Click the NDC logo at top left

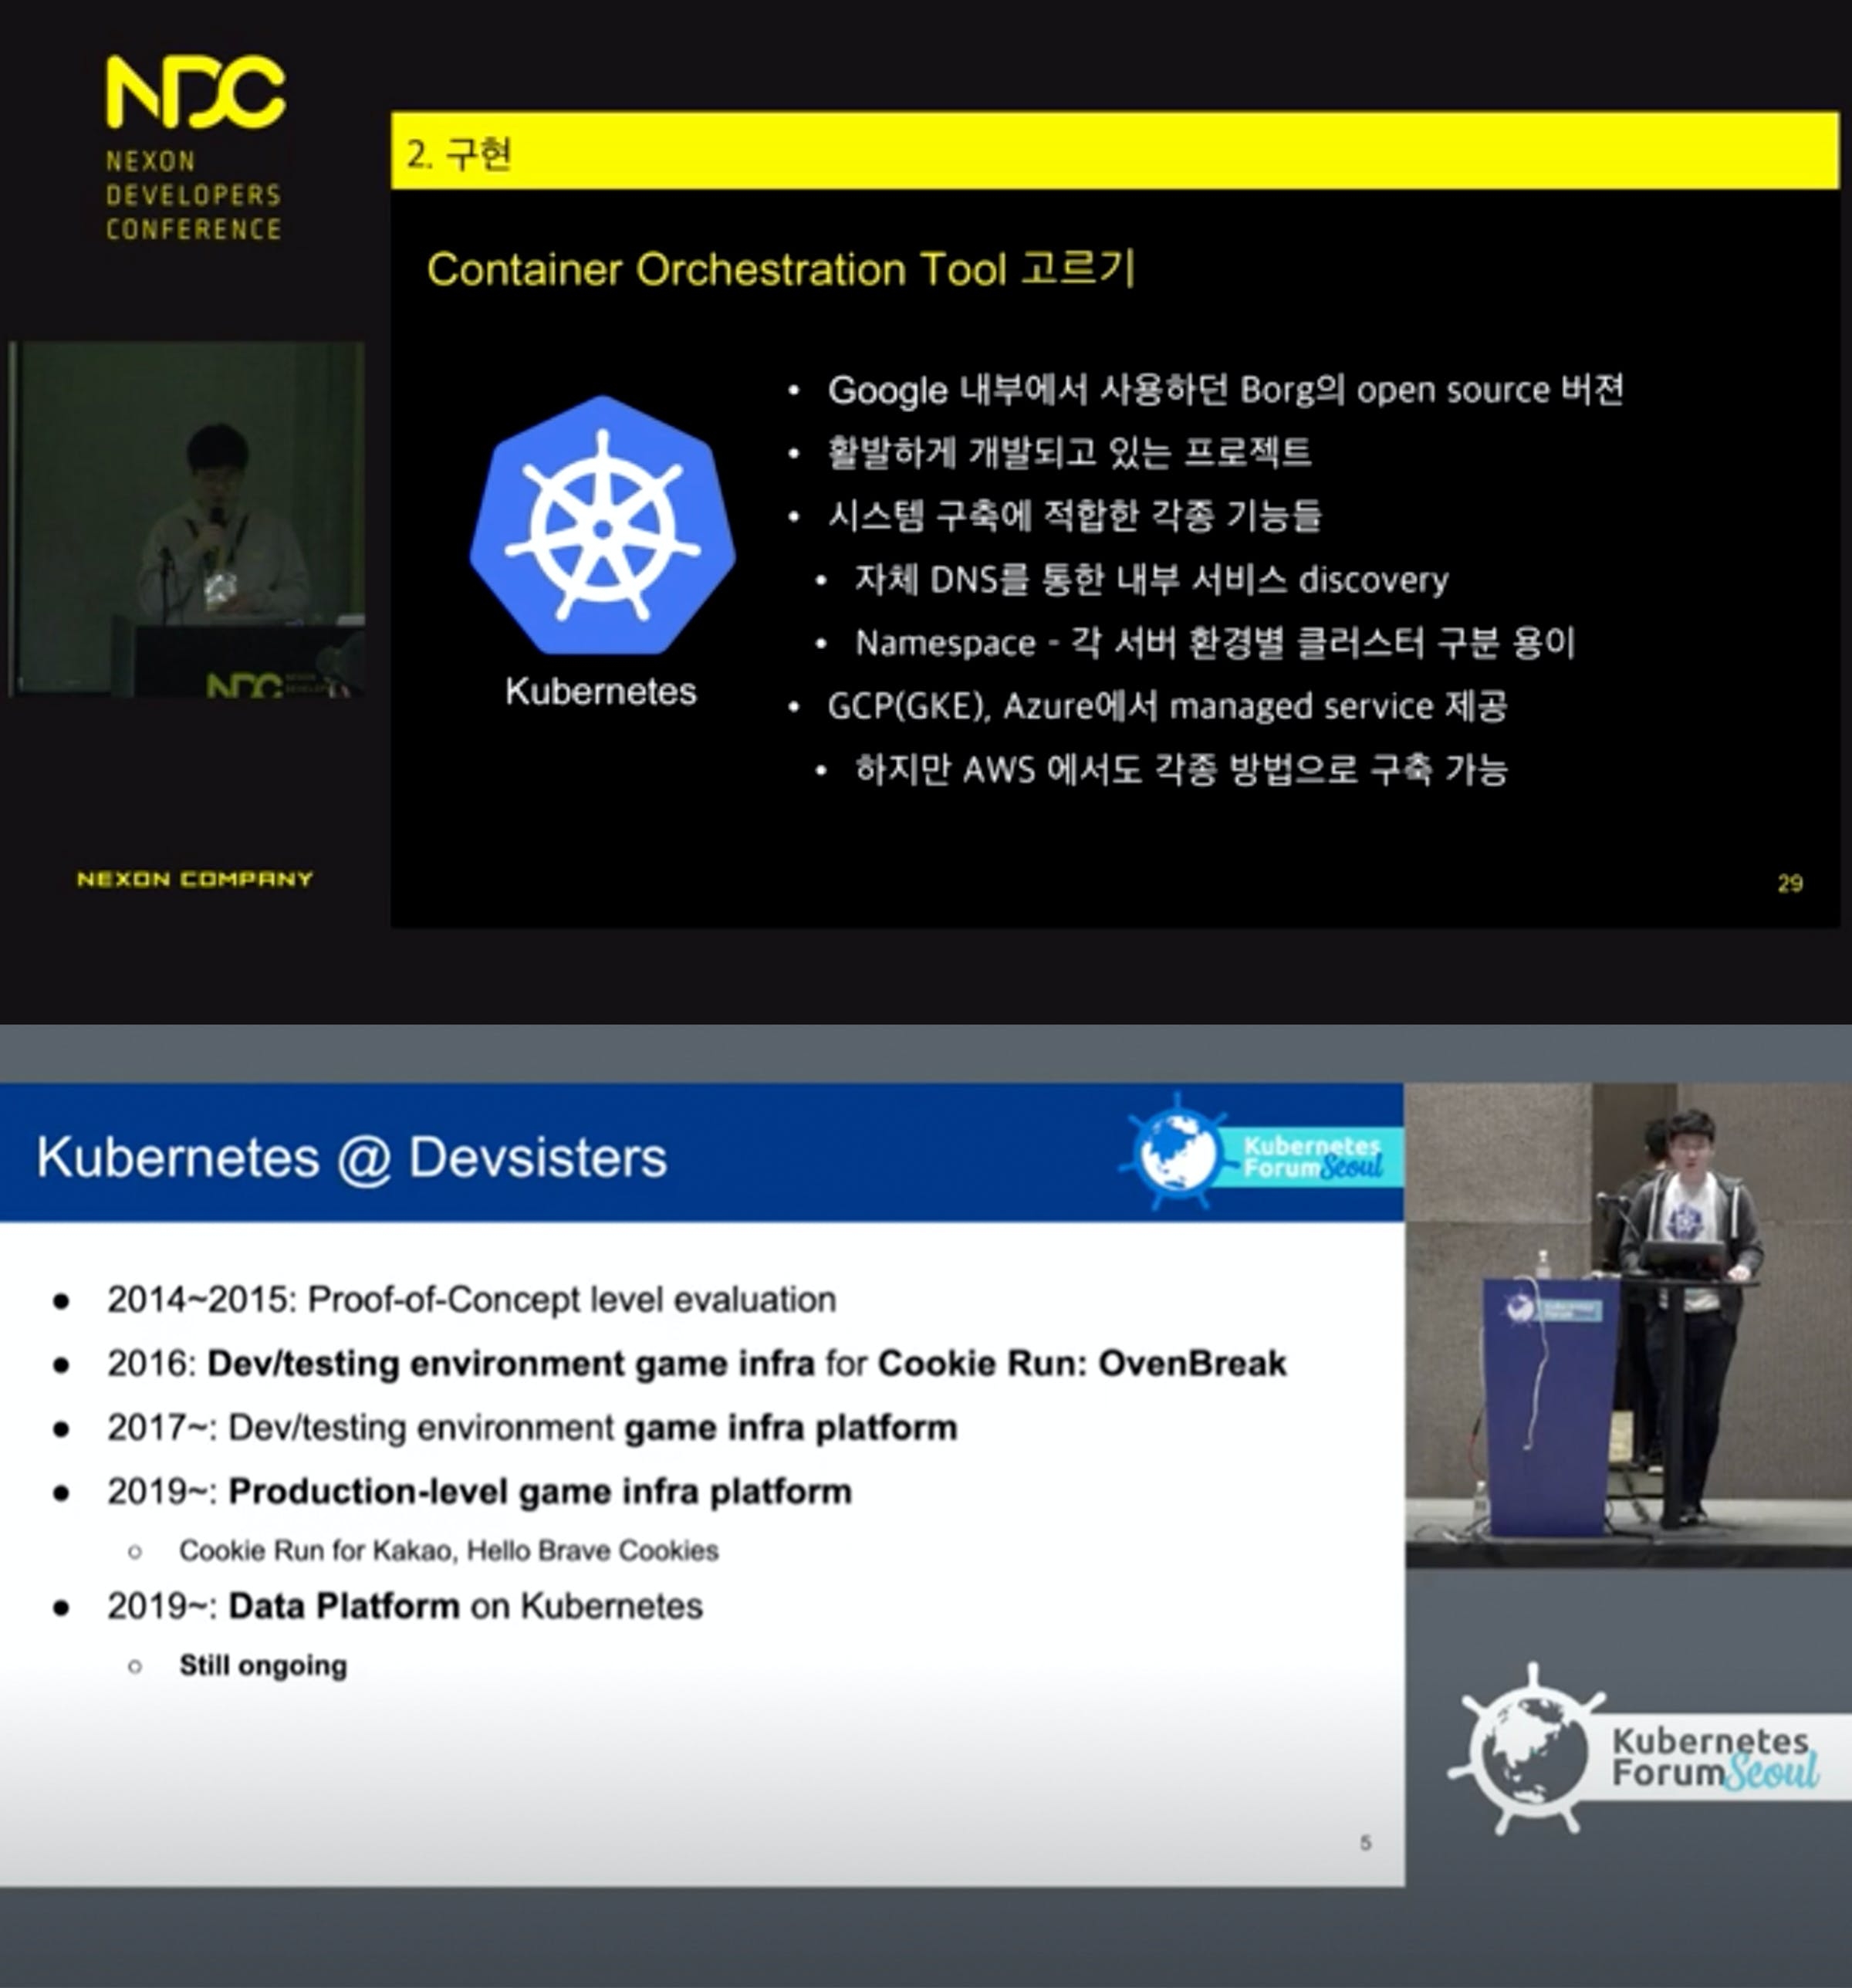pos(195,92)
